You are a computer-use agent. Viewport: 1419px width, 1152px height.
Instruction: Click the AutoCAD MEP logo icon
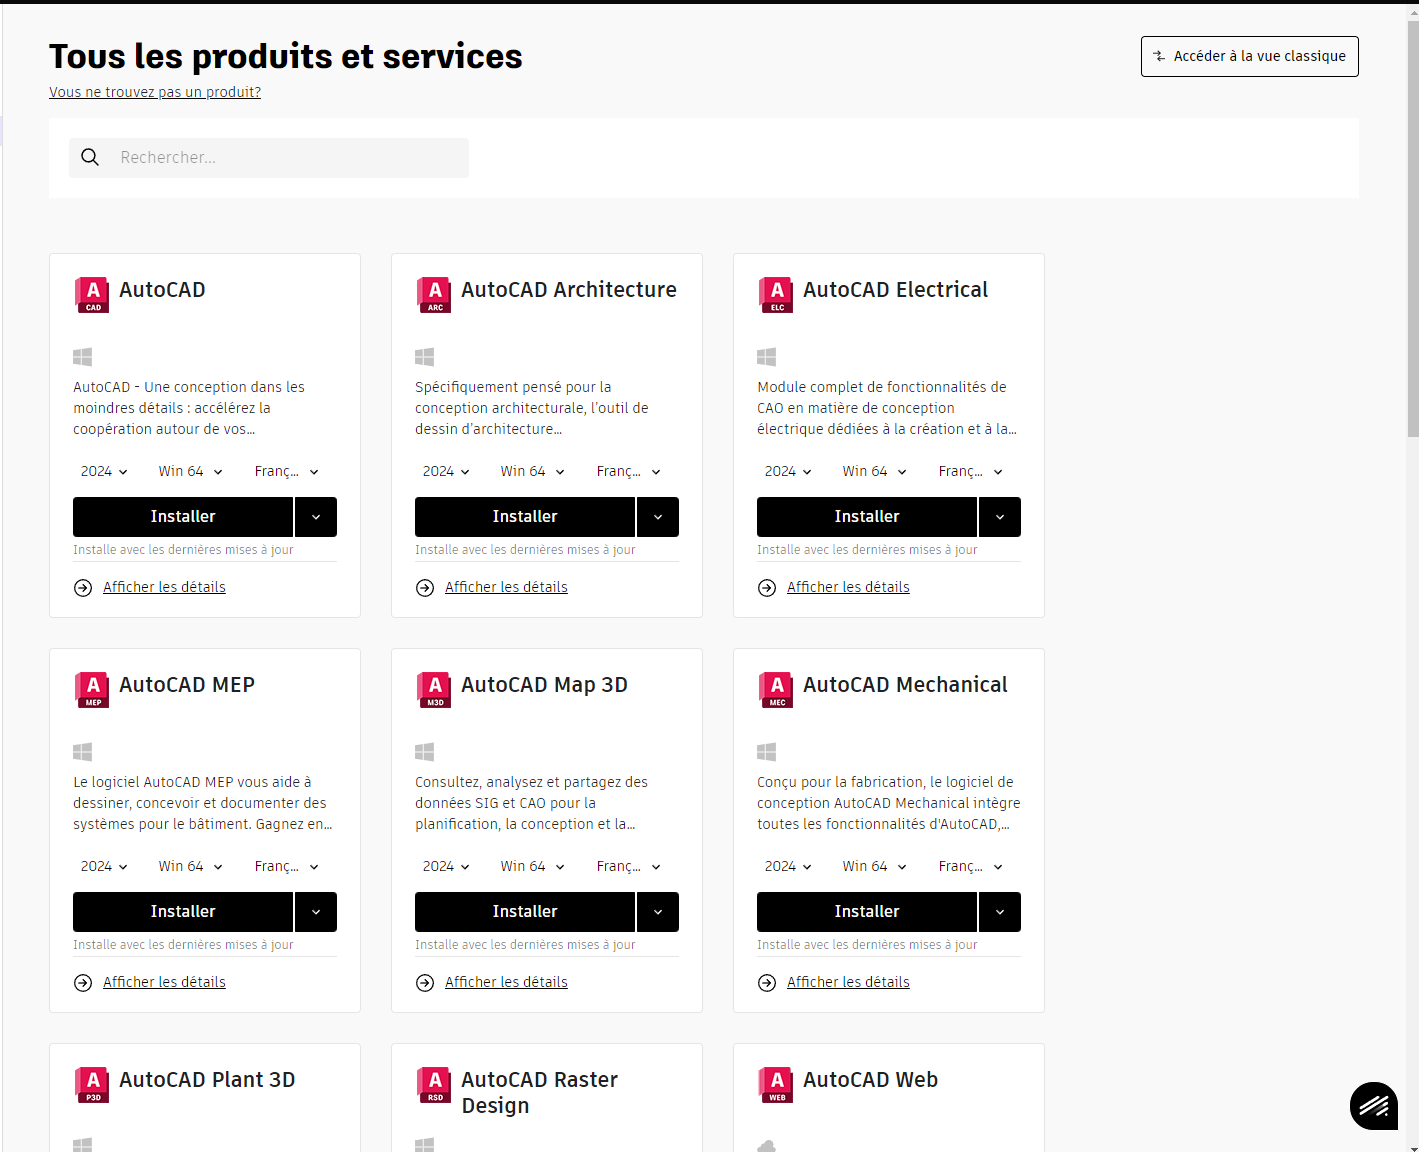[x=92, y=690]
